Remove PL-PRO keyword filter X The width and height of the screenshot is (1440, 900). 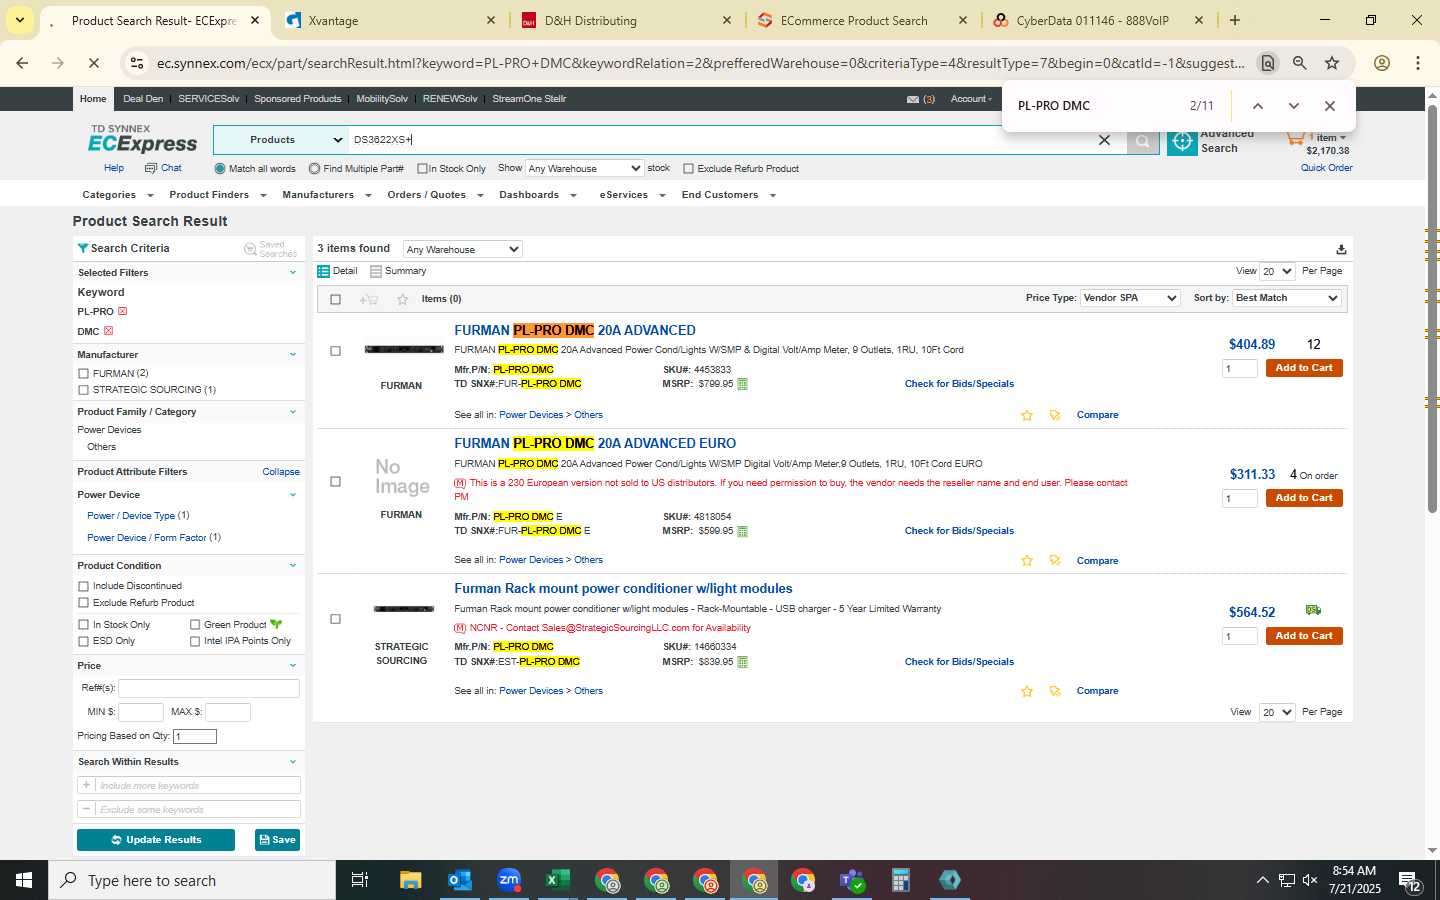(x=123, y=311)
